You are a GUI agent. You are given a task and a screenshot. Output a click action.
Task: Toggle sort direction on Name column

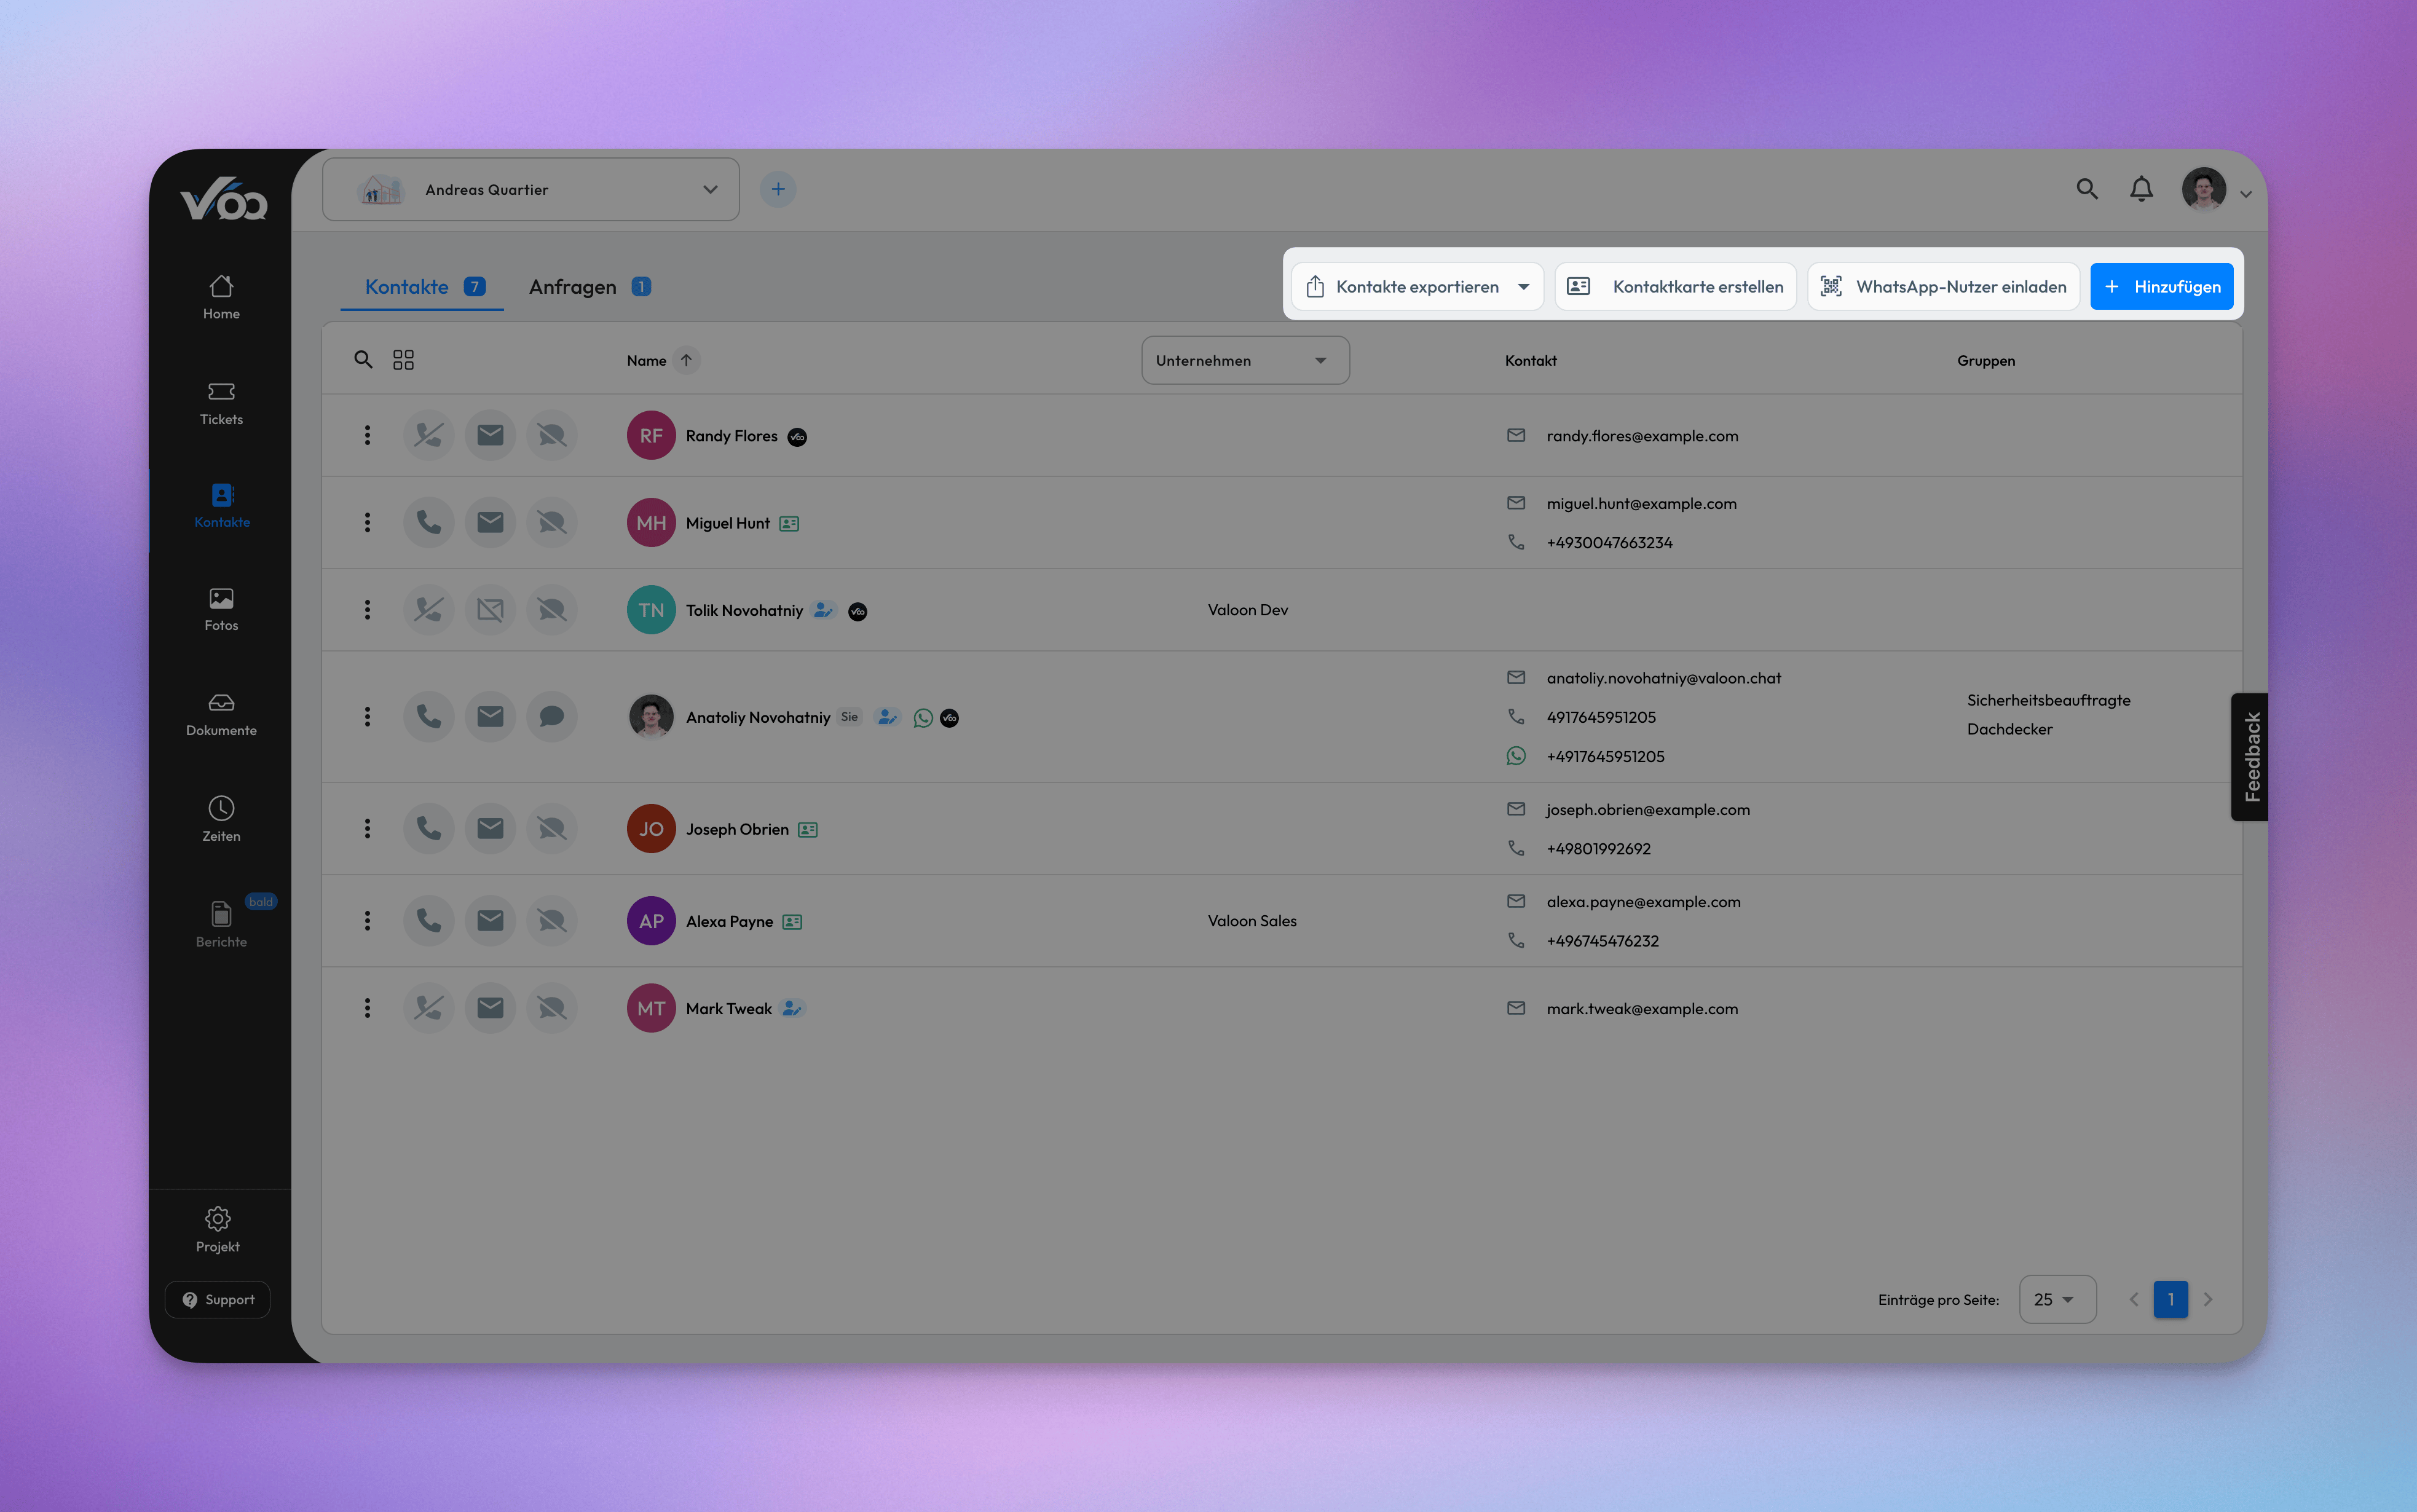pos(686,360)
